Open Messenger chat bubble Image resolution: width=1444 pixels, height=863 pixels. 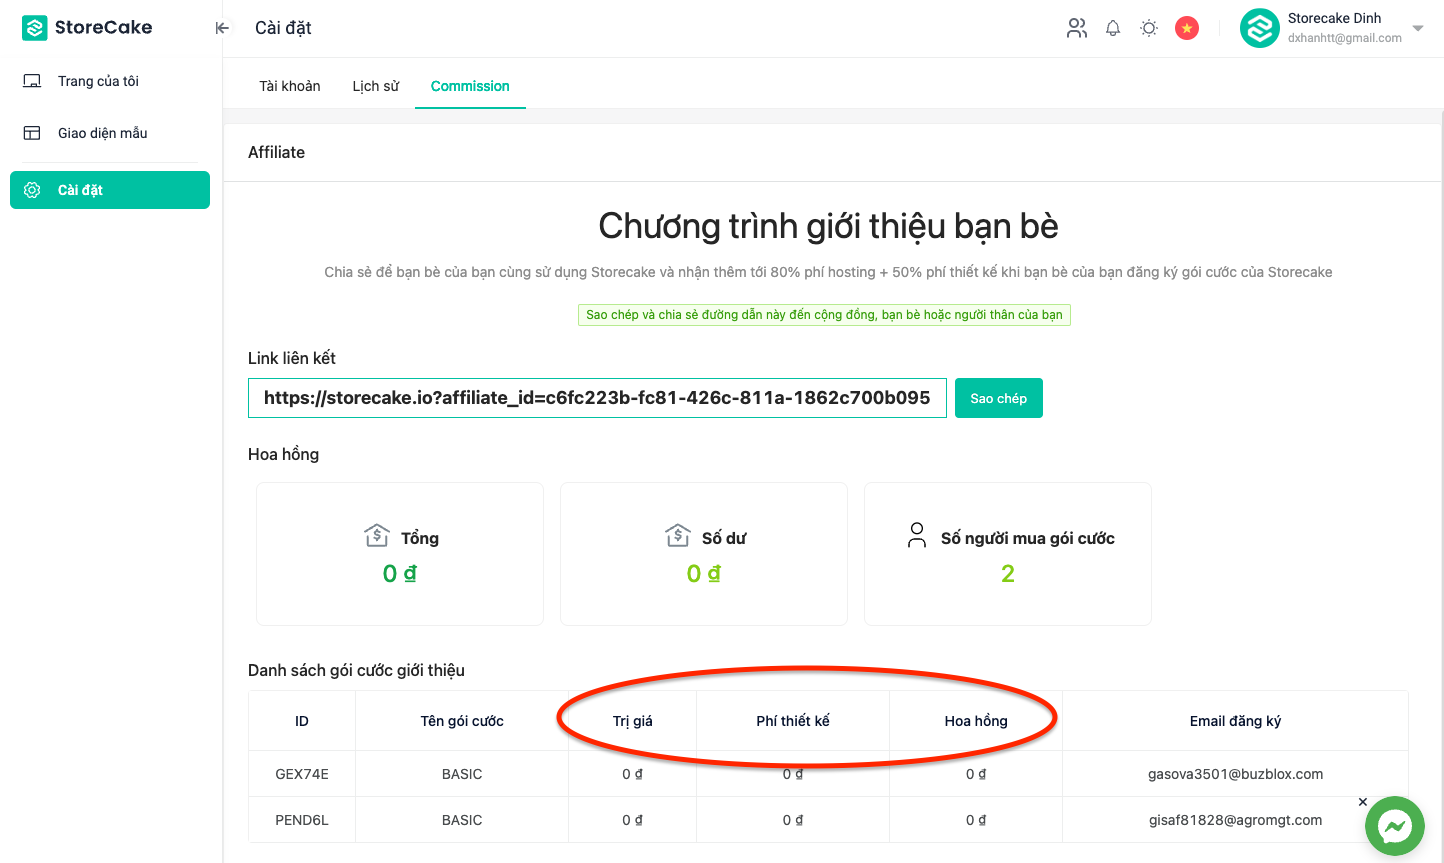[x=1394, y=826]
